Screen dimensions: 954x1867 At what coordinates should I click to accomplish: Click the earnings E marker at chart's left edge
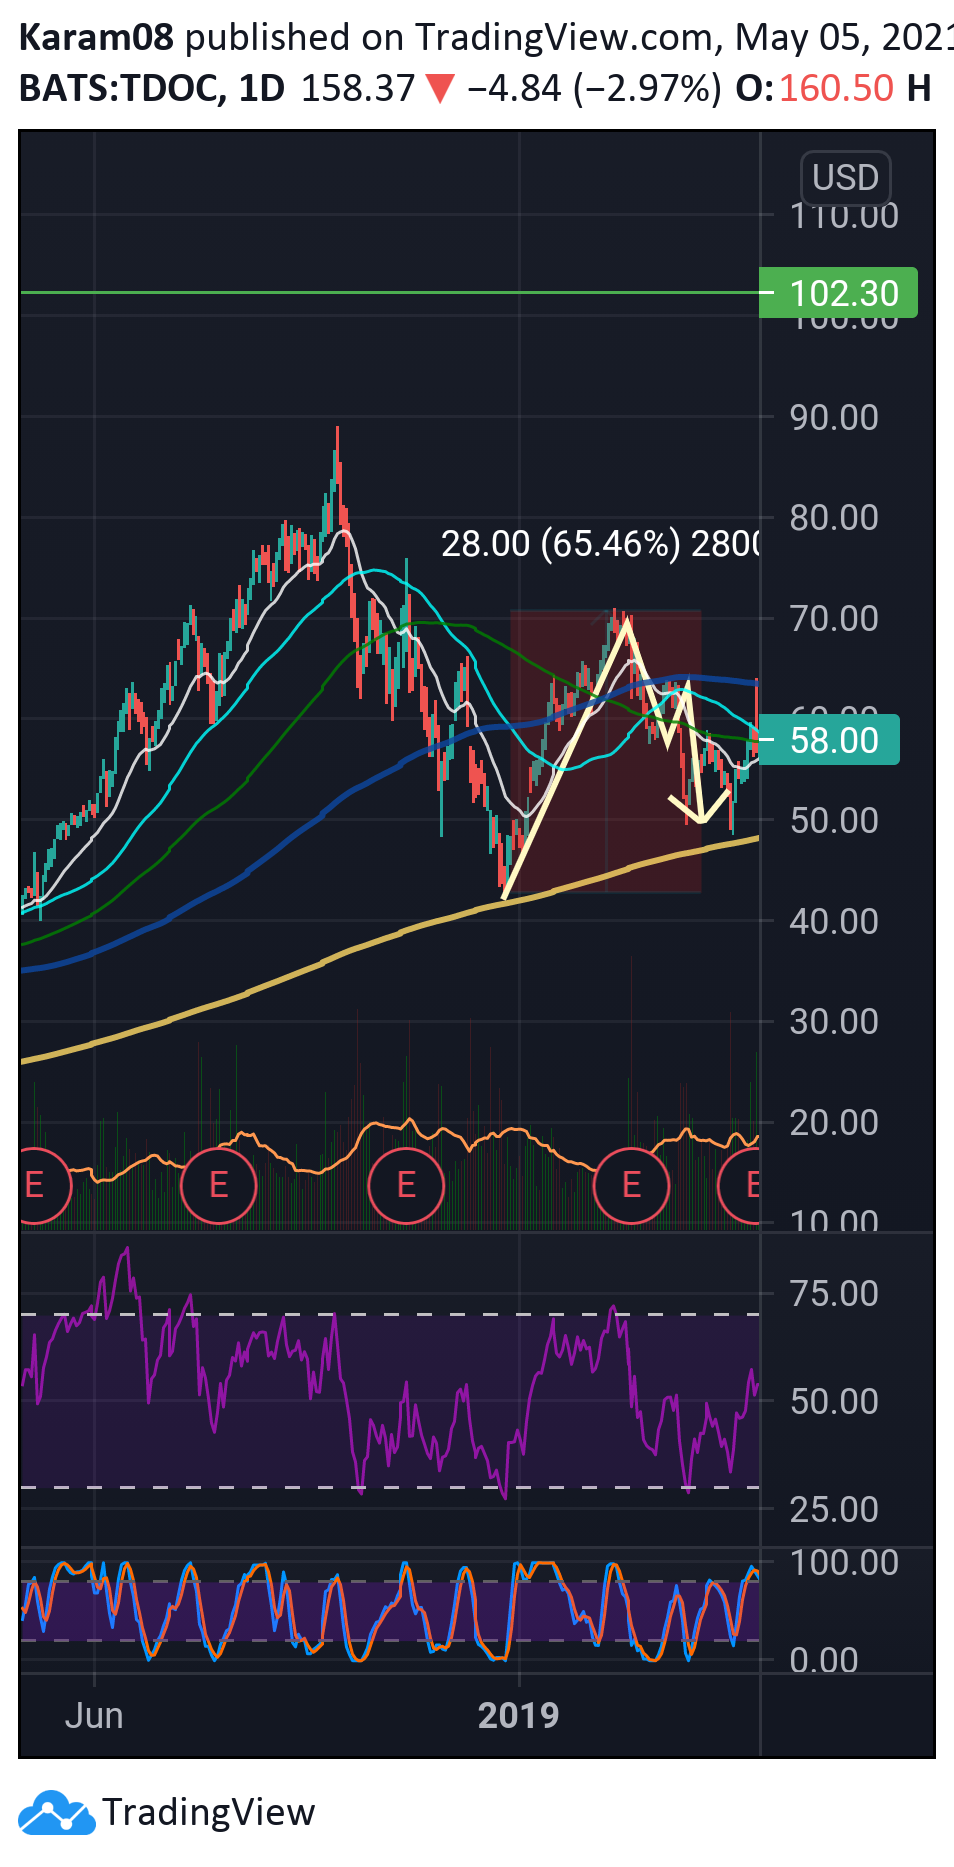(40, 1186)
